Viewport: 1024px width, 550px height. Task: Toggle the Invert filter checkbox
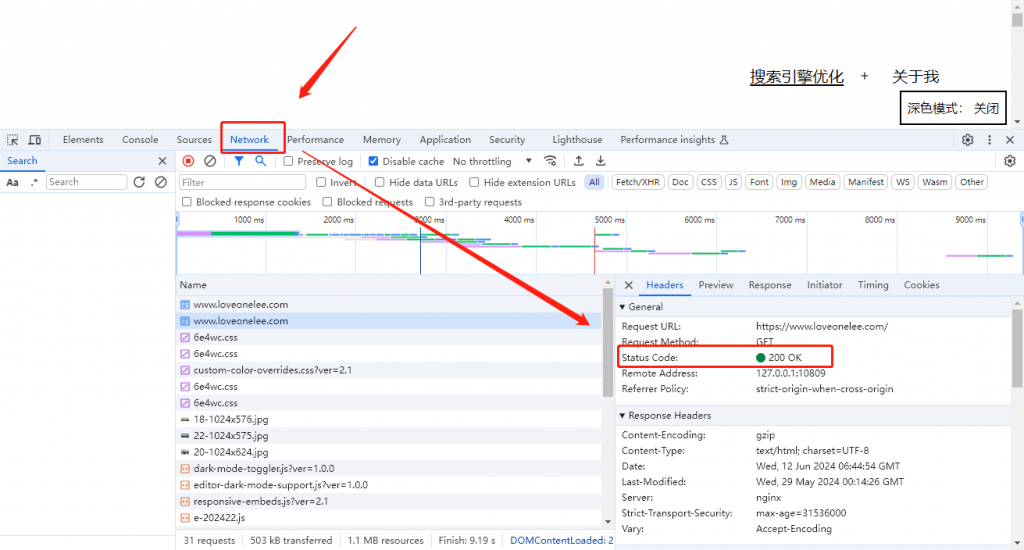pyautogui.click(x=321, y=182)
